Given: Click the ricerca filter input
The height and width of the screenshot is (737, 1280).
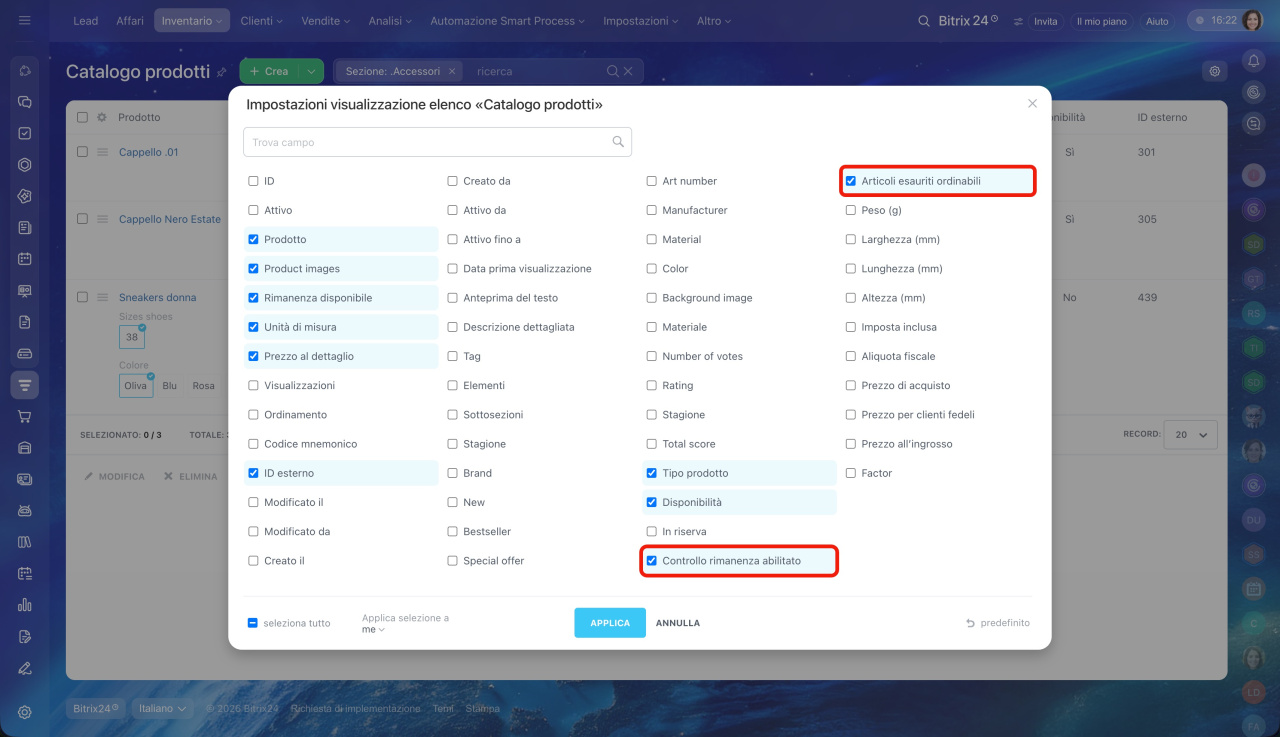Looking at the screenshot, I should click(537, 71).
